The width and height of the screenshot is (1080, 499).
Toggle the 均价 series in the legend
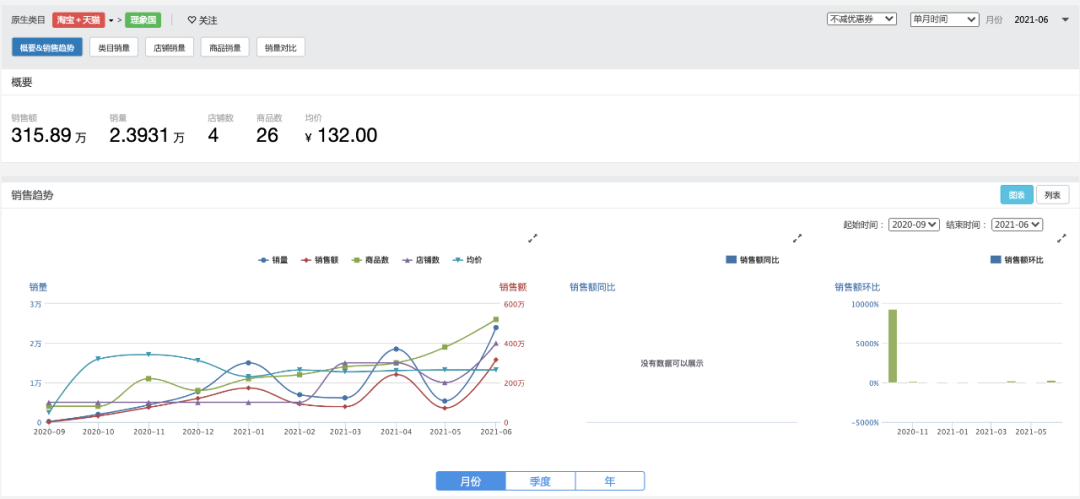point(467,260)
